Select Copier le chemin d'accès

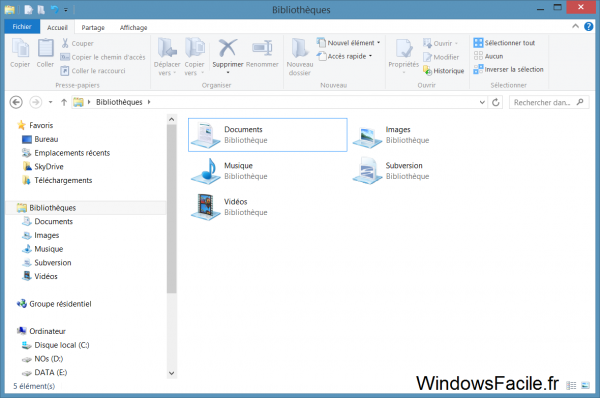tap(103, 57)
